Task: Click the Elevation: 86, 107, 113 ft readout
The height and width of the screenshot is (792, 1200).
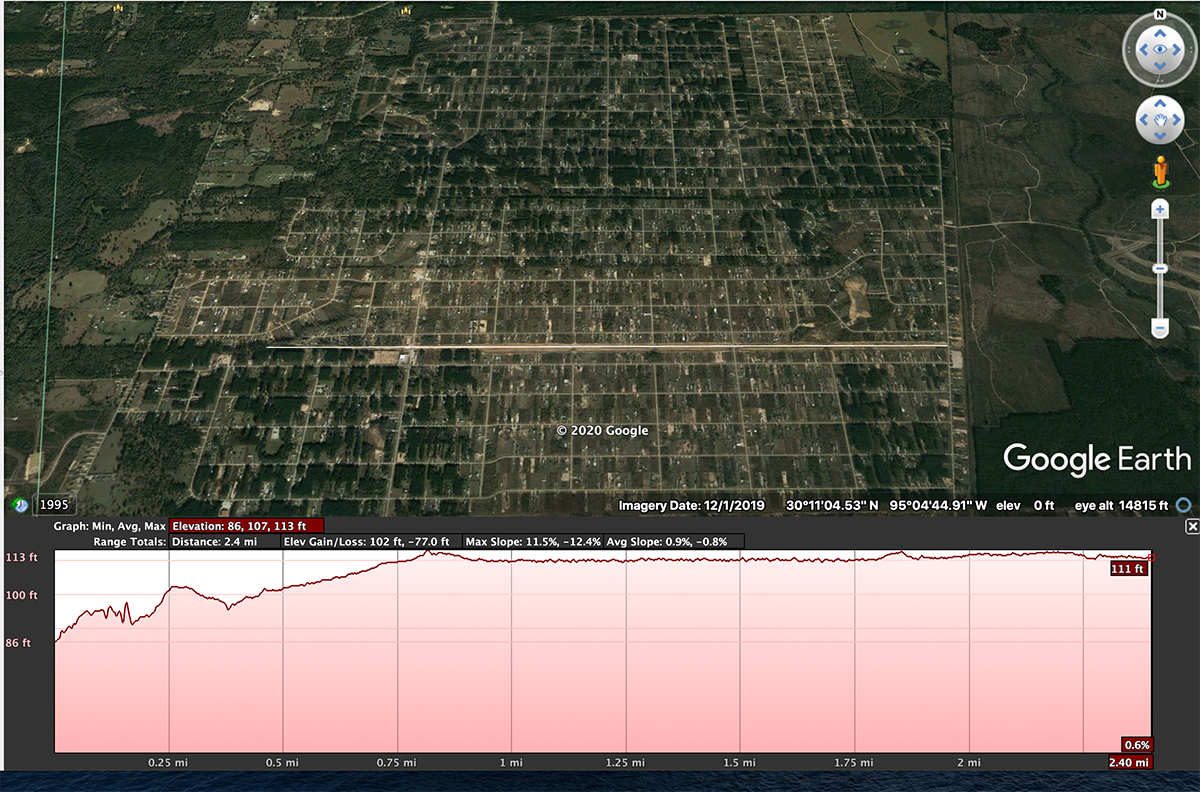Action: point(246,526)
